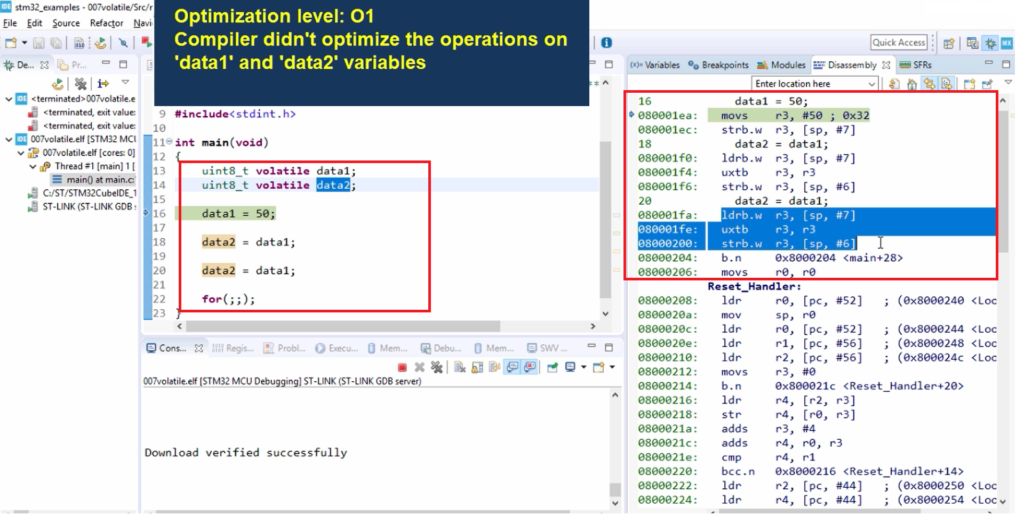Image resolution: width=1024 pixels, height=515 pixels.
Task: Open the Display Selected Console dropdown arrow
Action: (x=583, y=367)
